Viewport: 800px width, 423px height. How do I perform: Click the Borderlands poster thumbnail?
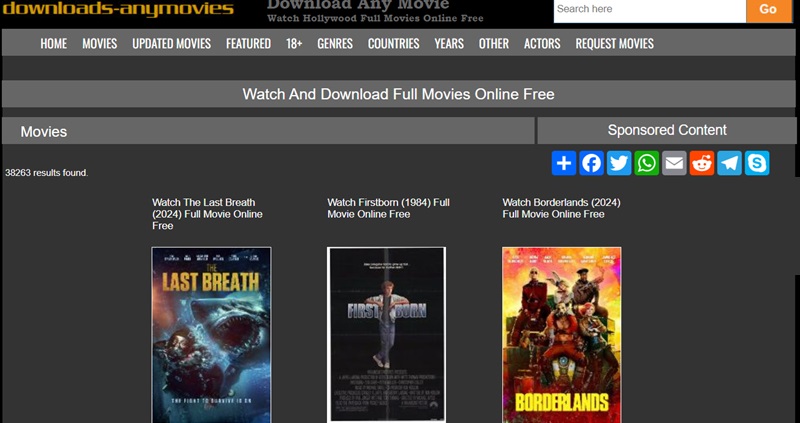coord(562,335)
